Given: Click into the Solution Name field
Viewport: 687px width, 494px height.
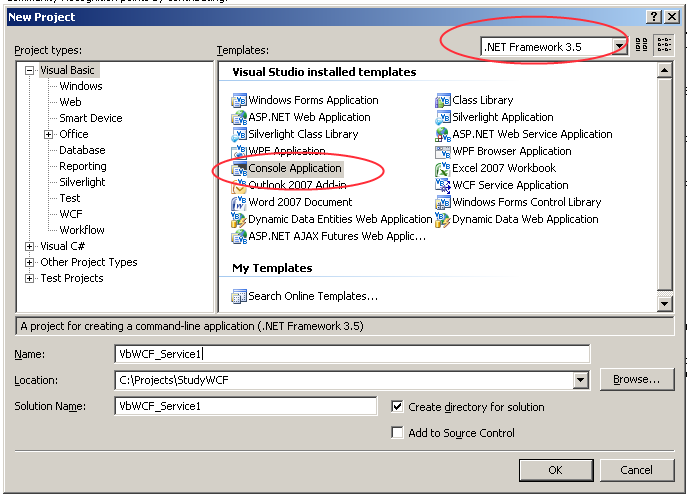Looking at the screenshot, I should tap(246, 406).
